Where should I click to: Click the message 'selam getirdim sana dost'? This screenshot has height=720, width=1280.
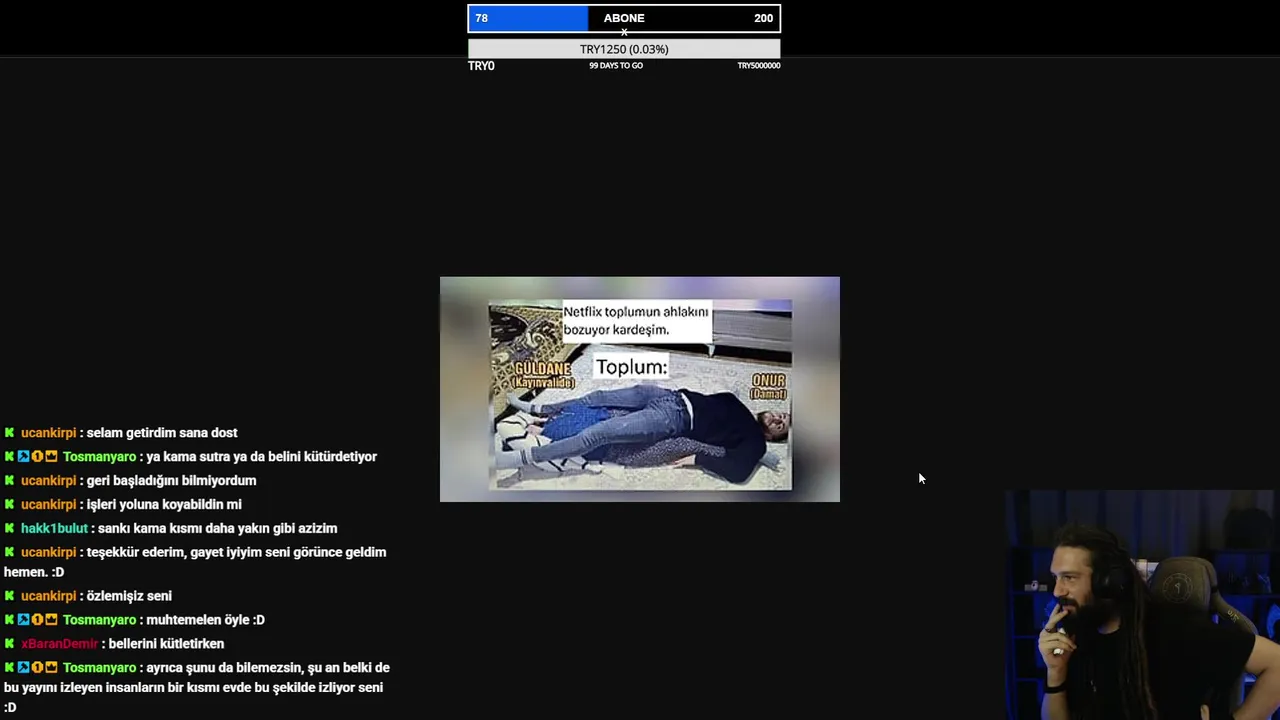162,433
